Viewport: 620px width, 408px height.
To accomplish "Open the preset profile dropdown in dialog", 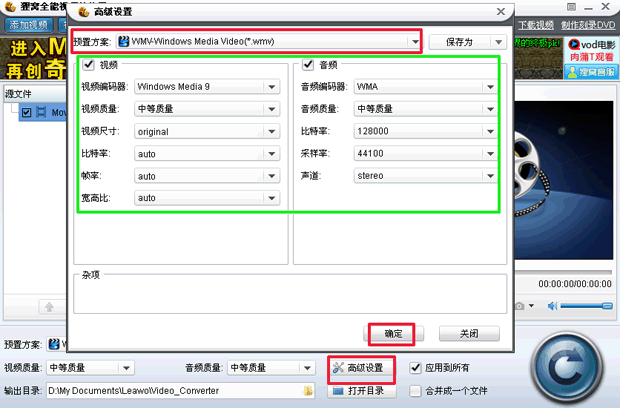I will coord(414,42).
